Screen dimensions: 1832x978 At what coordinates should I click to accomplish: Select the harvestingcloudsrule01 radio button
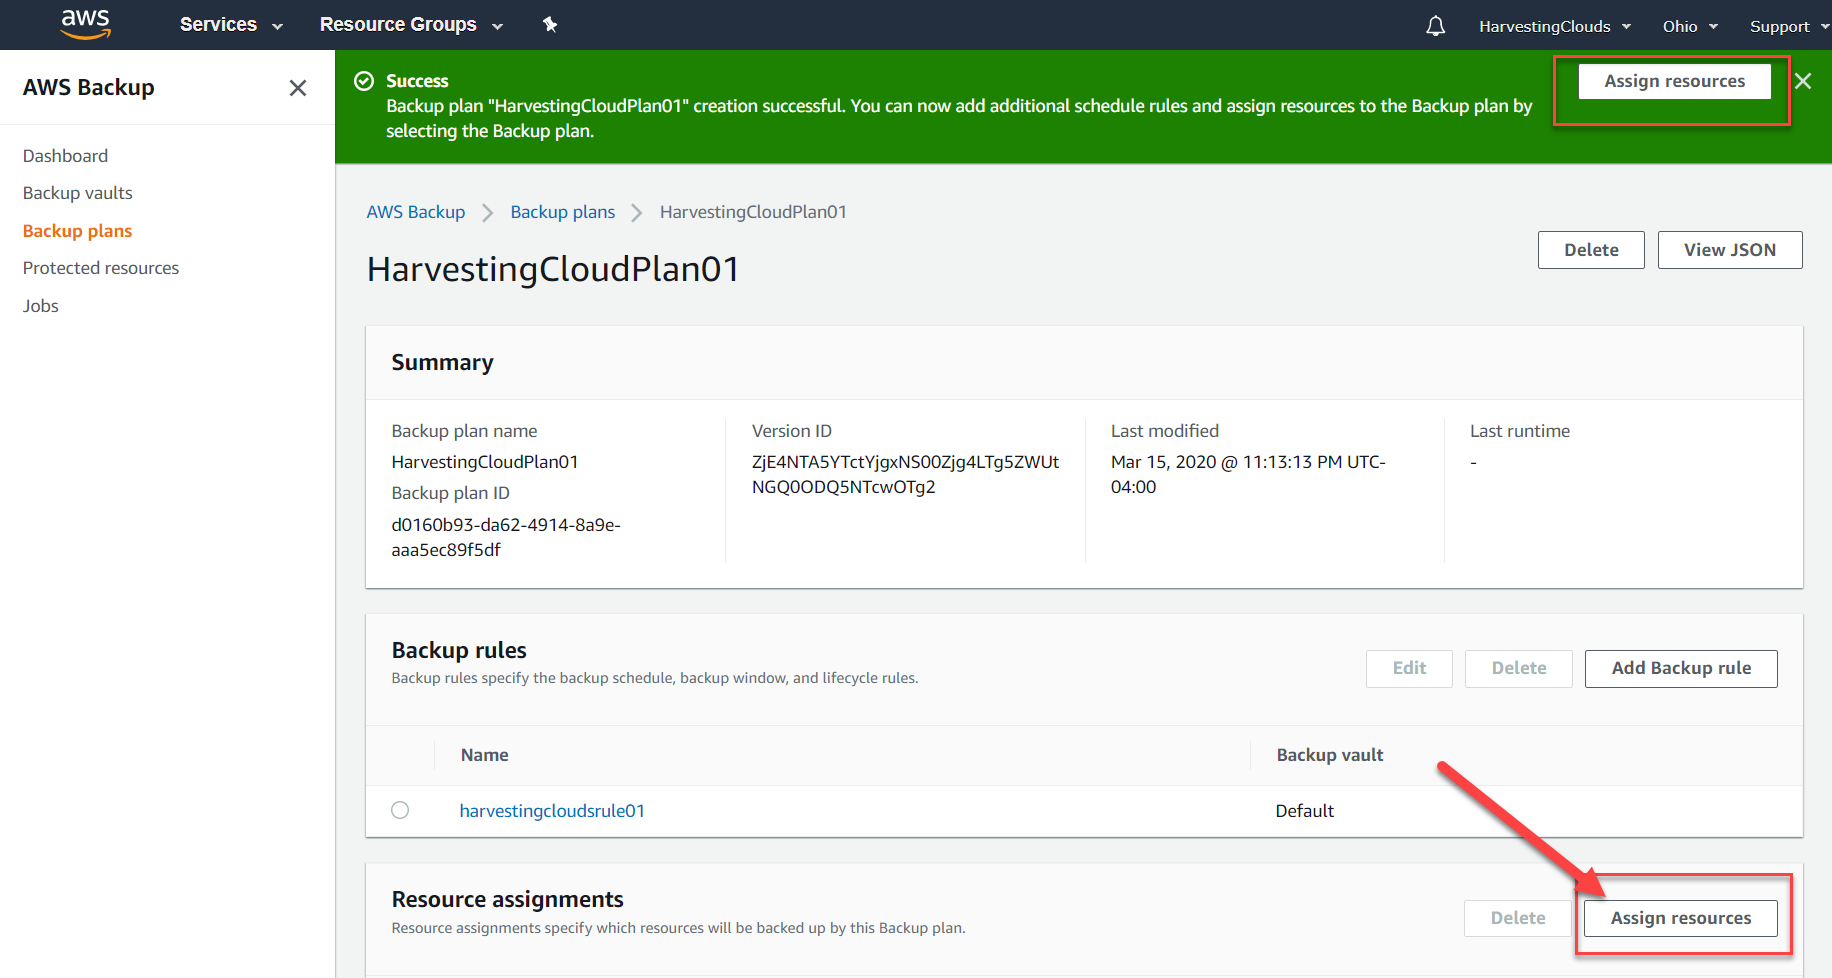pos(400,810)
